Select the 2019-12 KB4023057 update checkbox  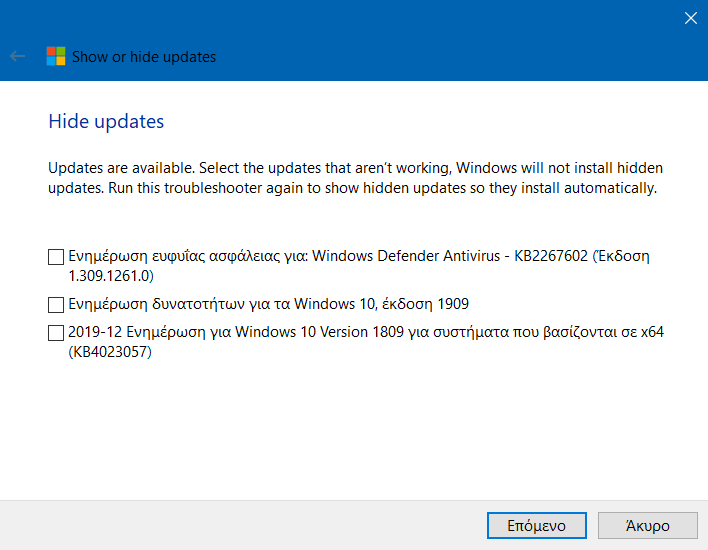click(56, 333)
